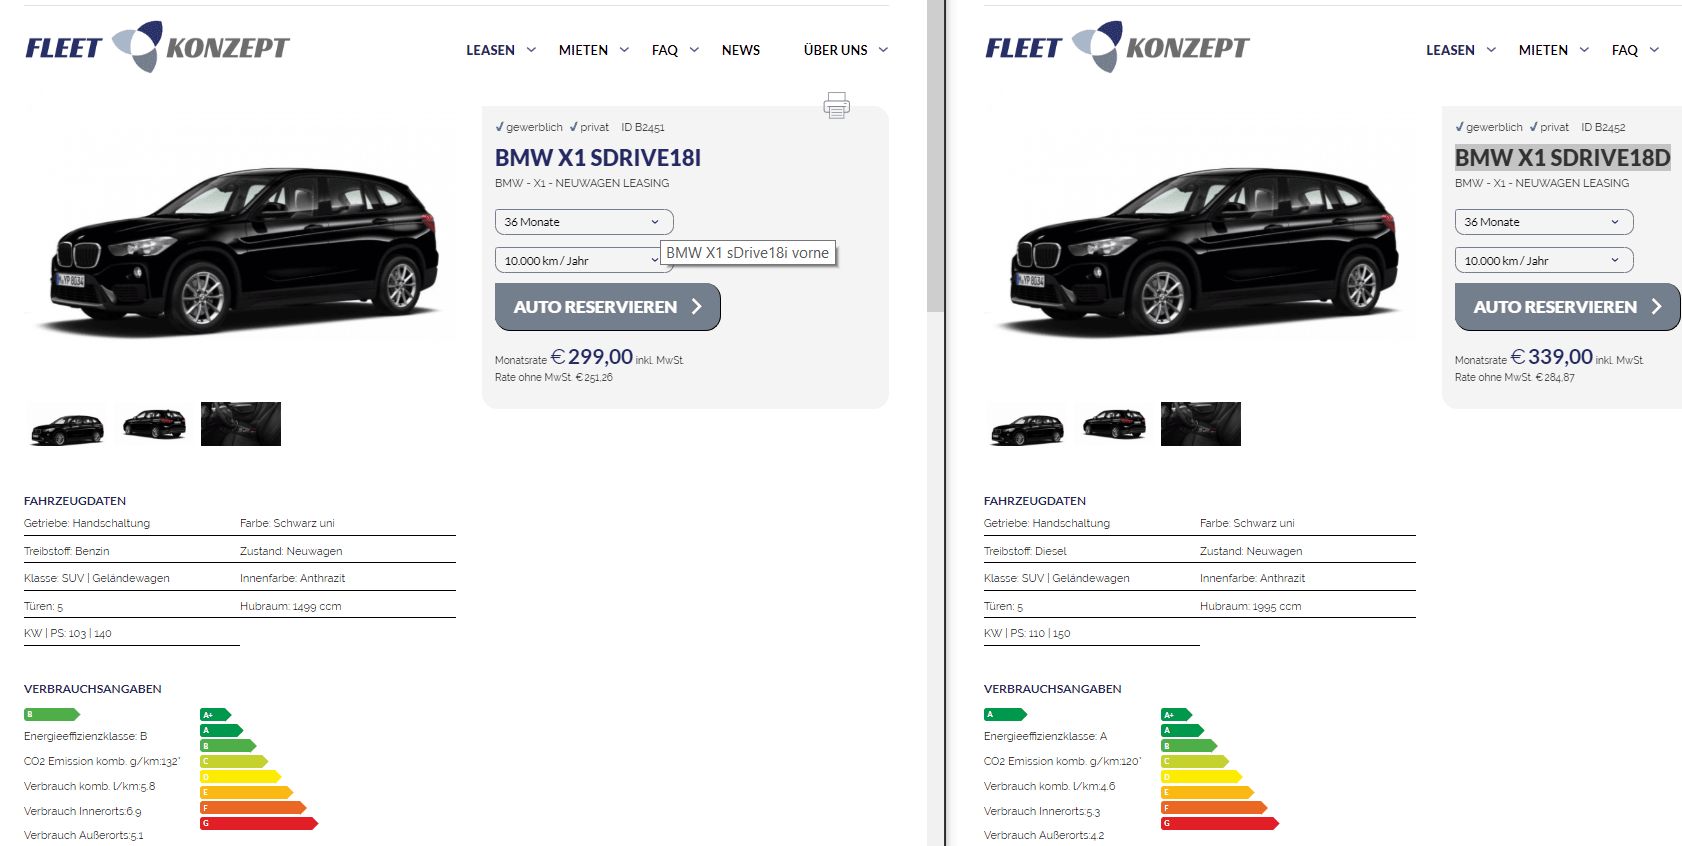Reserve the BMW X1 sDrive18d

[x=1567, y=307]
